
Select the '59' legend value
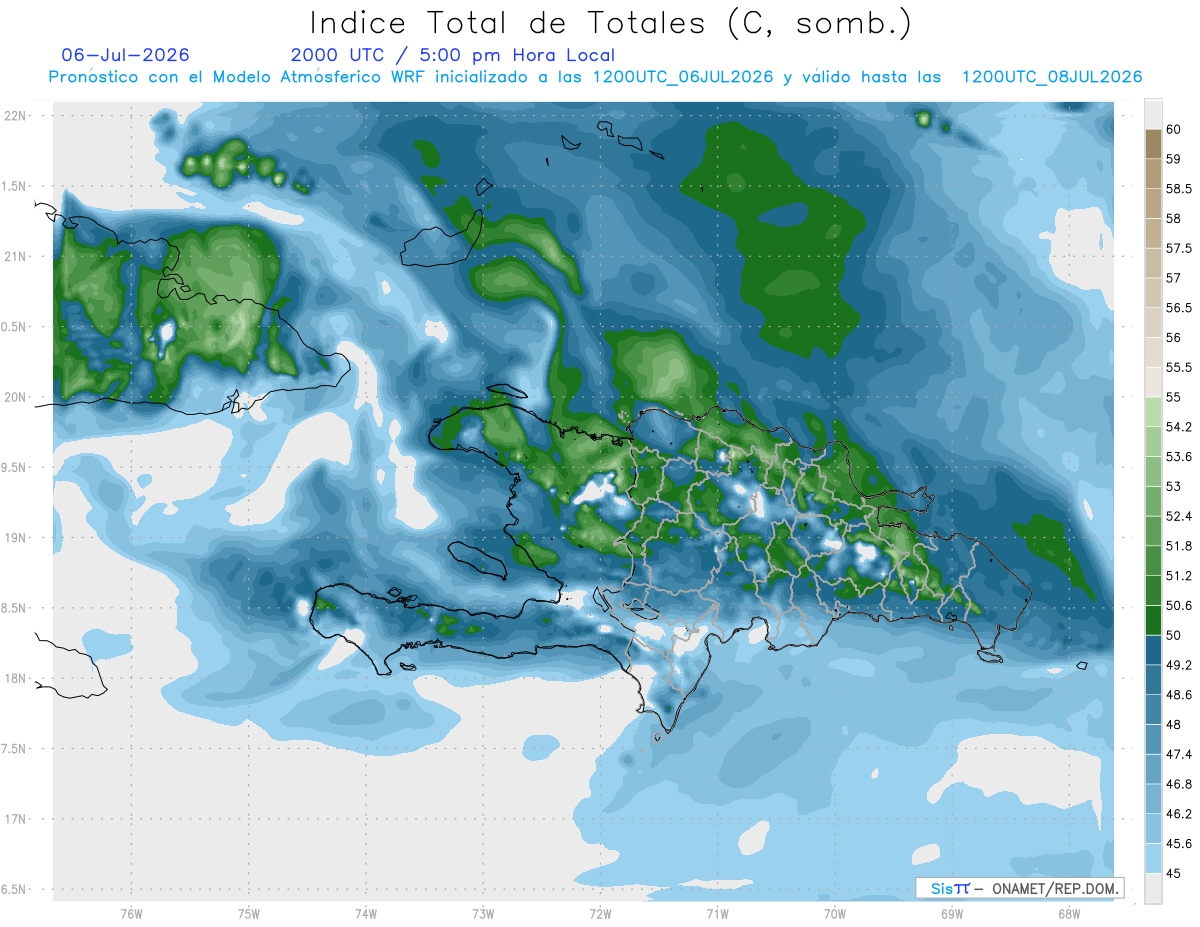[x=1174, y=159]
